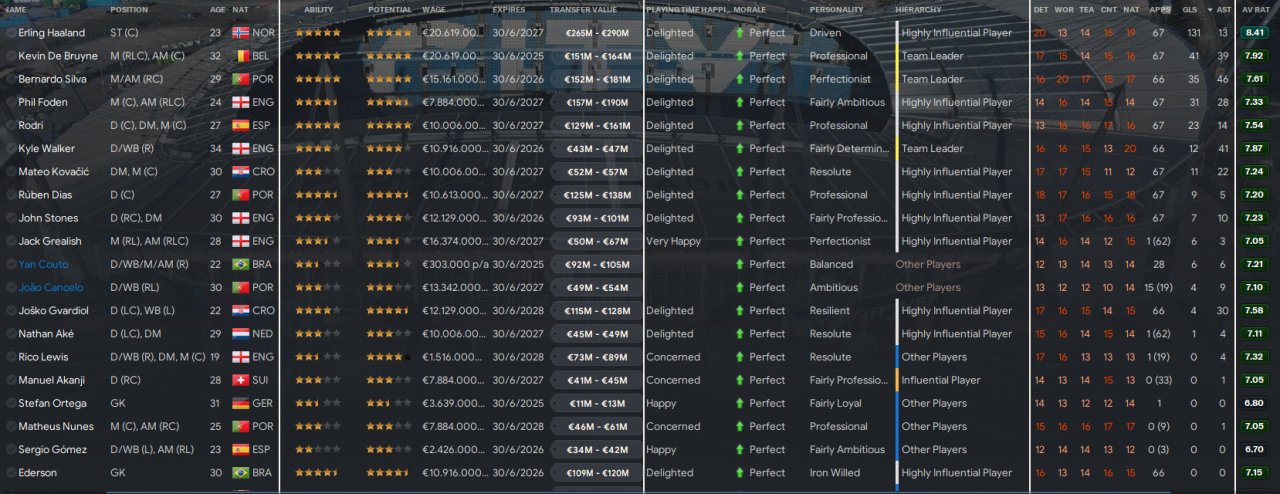Screen dimensions: 1280x494
Task: Click Manuel Akanji's Switzerland flag icon
Action: tap(239, 380)
